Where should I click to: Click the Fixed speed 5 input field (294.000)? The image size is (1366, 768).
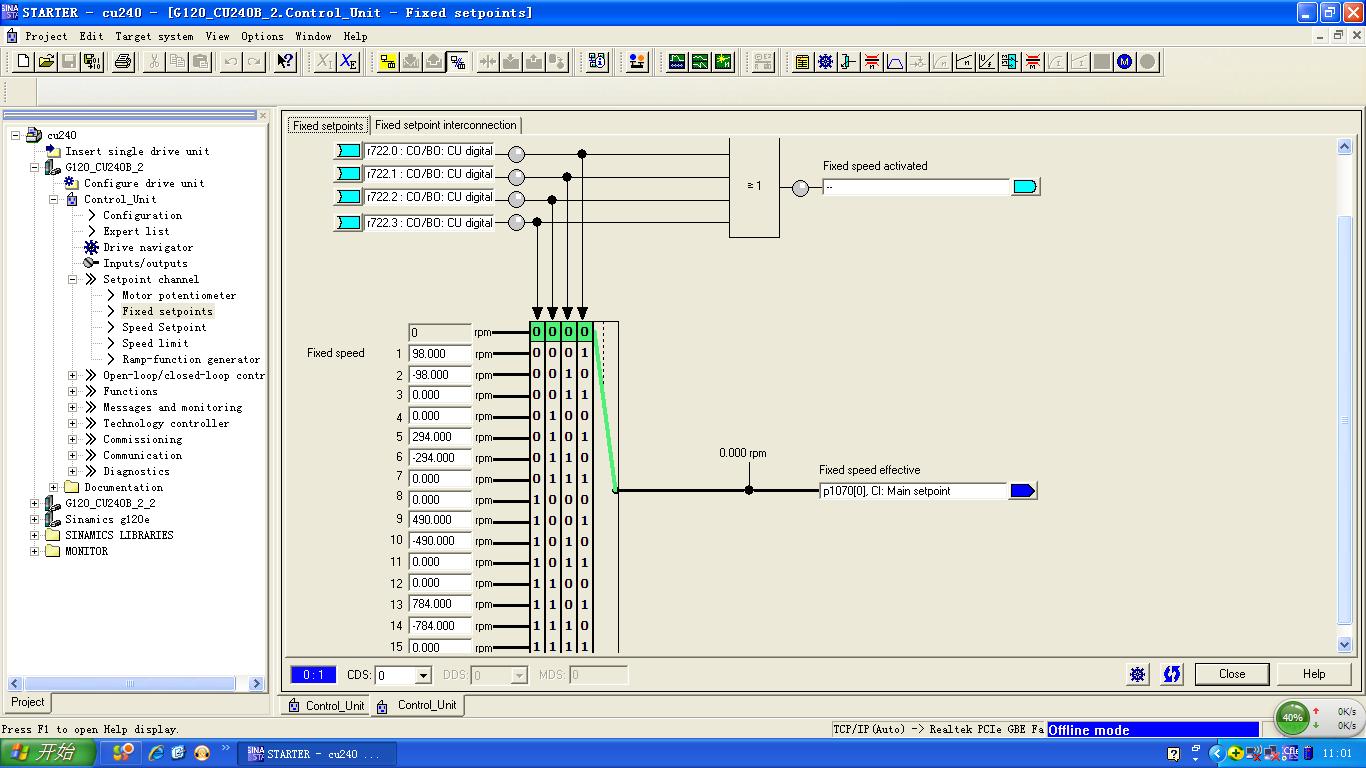pyautogui.click(x=440, y=437)
